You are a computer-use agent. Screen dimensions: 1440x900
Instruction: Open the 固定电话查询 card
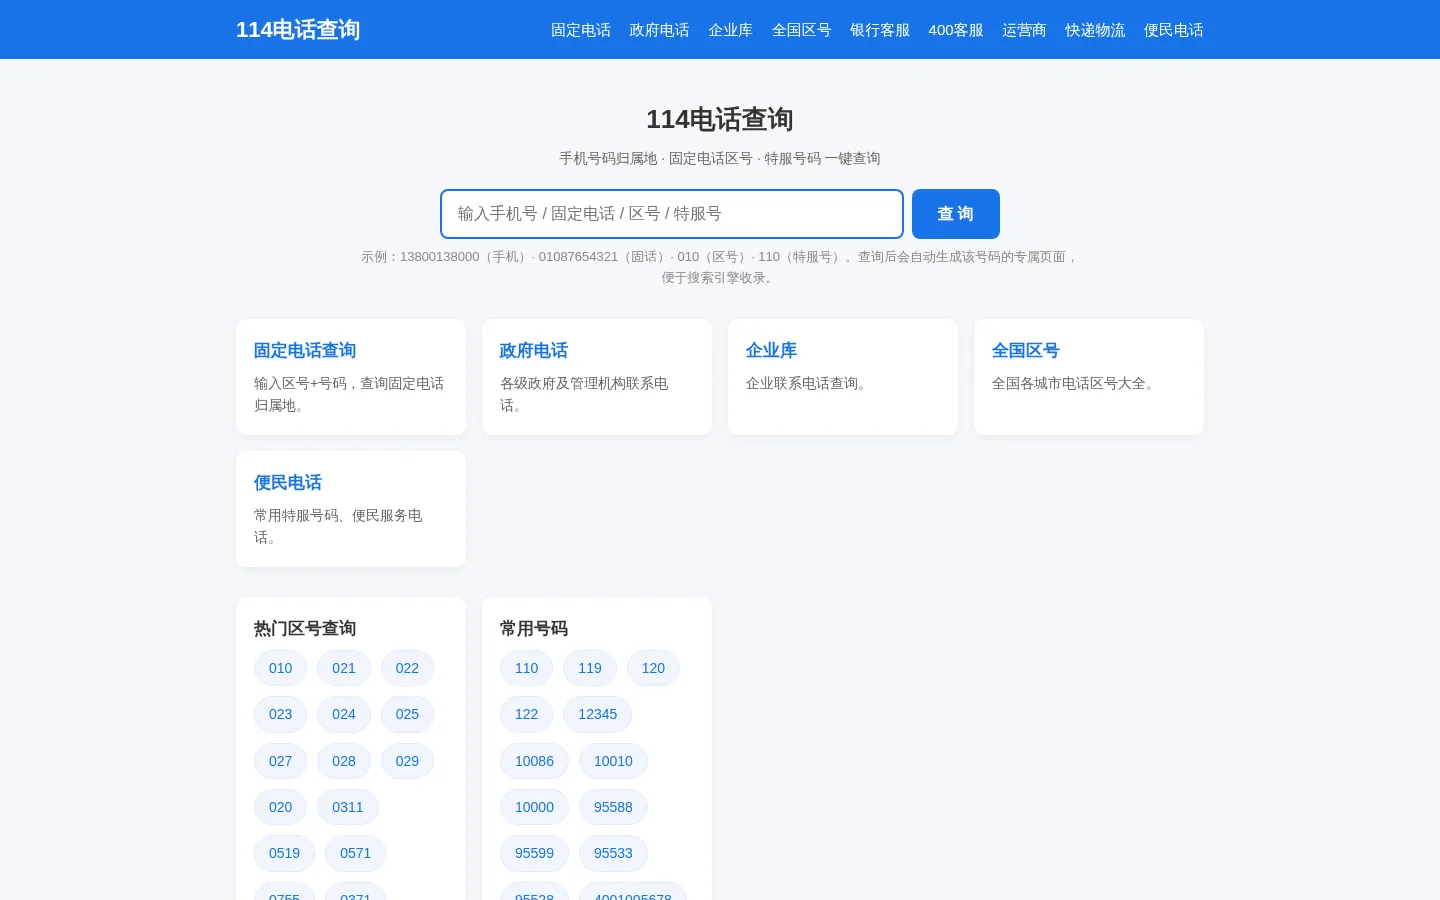coord(351,377)
